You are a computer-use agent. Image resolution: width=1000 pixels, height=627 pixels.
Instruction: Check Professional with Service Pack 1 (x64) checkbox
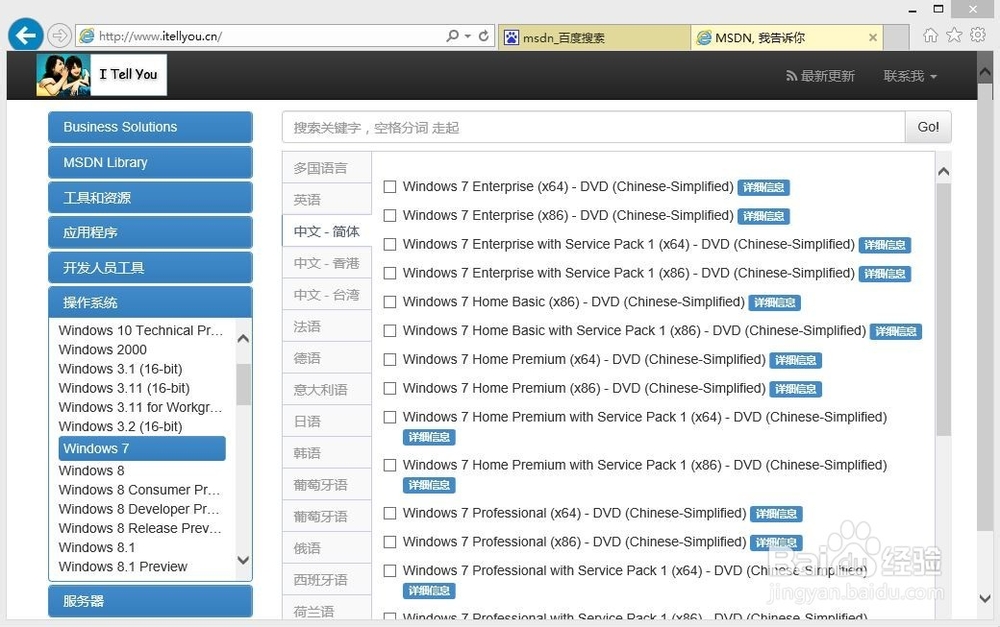point(390,571)
